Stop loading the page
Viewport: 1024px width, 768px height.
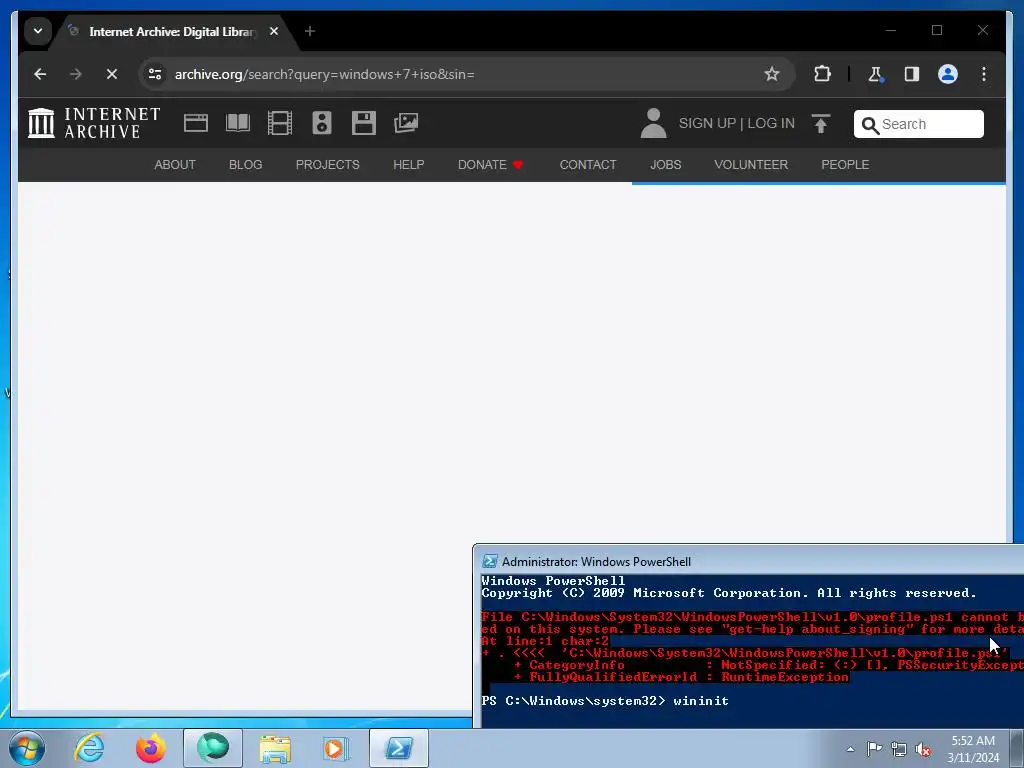click(x=112, y=74)
